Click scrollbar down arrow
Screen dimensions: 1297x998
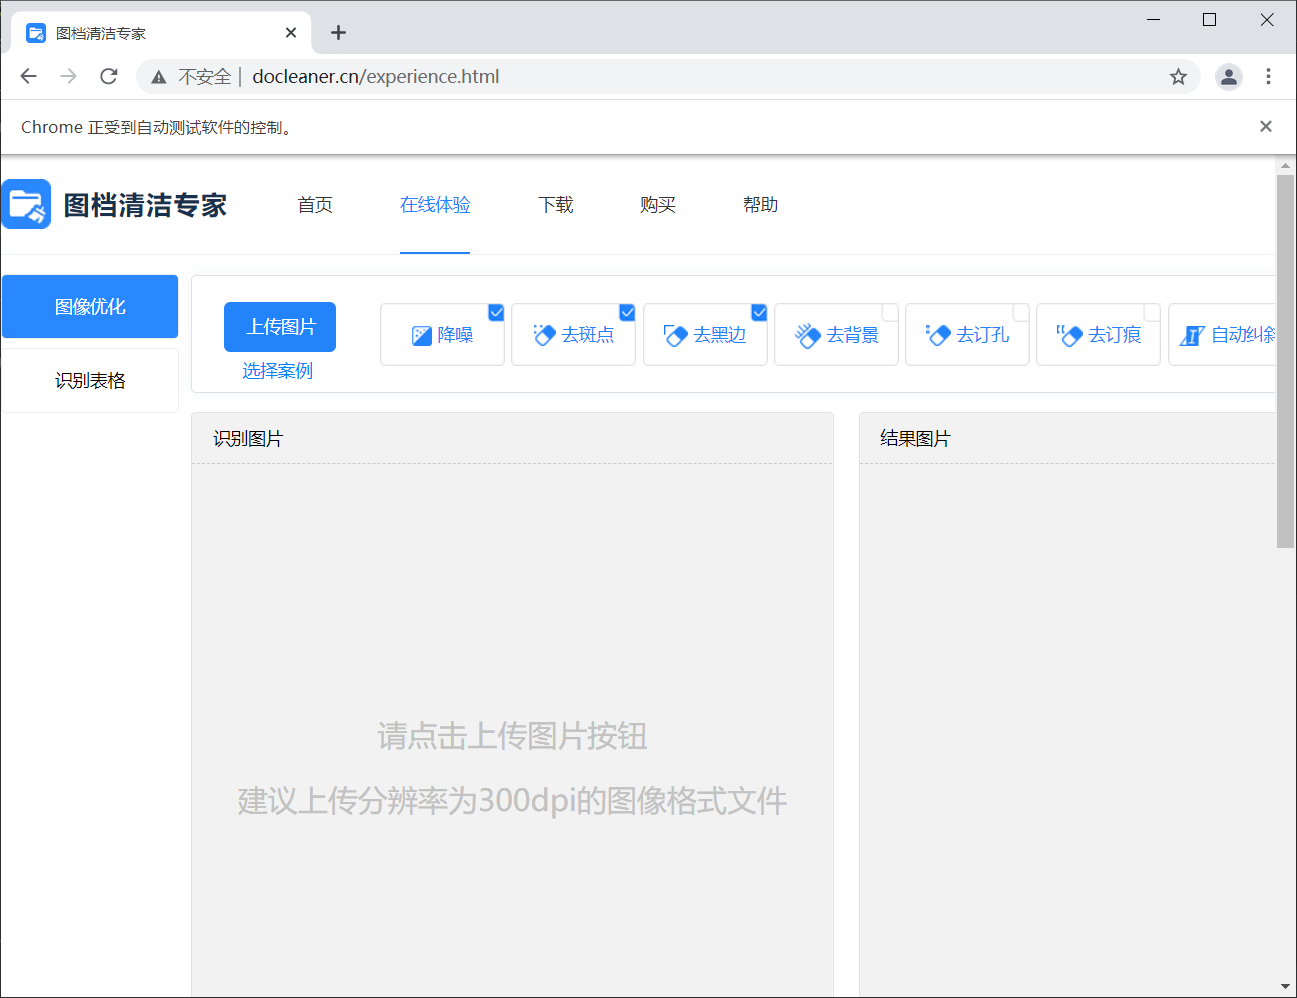coord(1286,987)
